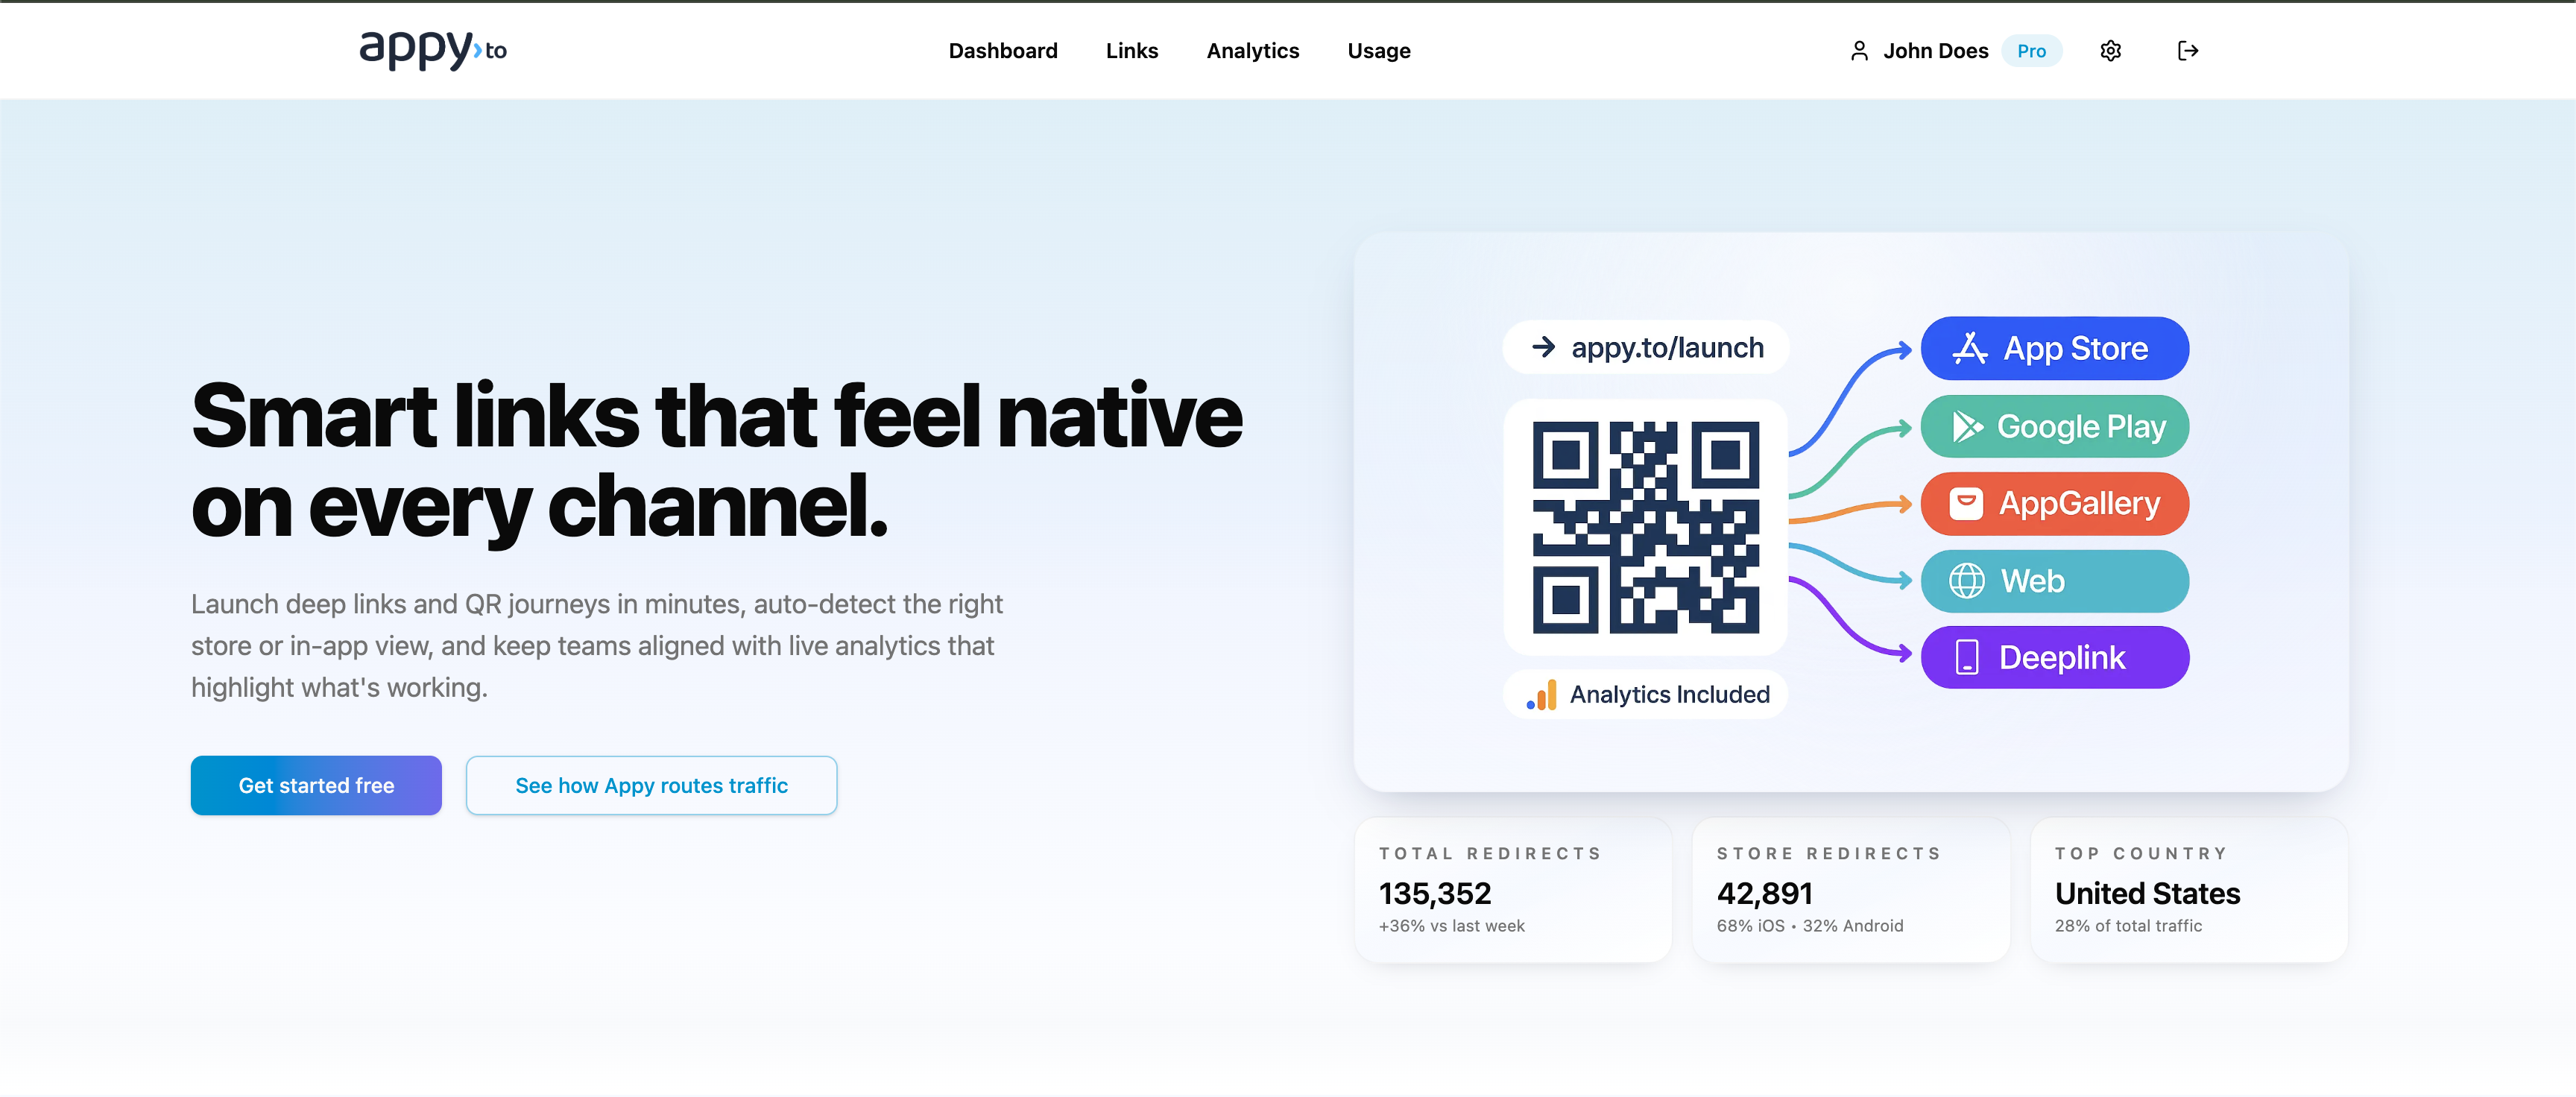Click the user profile icon
This screenshot has width=2576, height=1097.
pyautogui.click(x=1859, y=51)
